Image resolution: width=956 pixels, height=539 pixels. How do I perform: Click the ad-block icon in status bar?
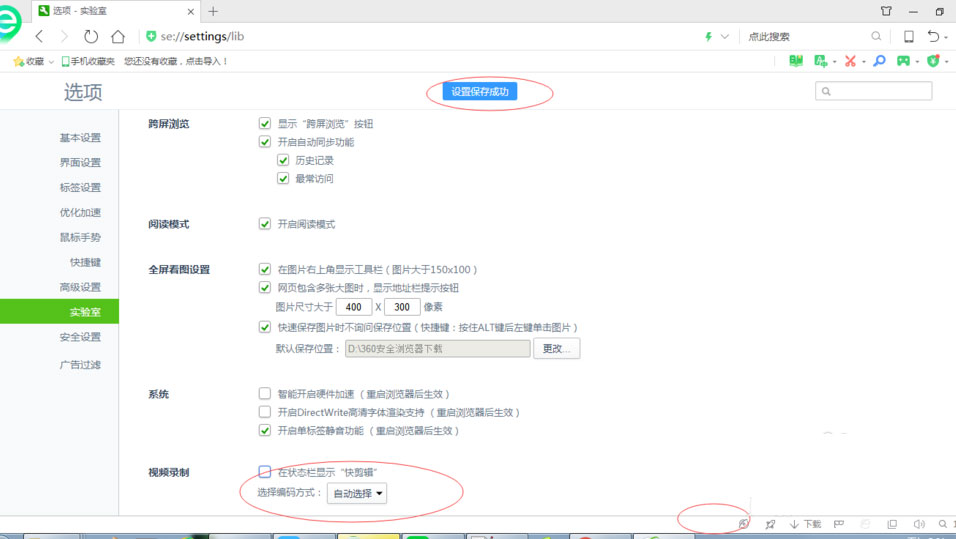pyautogui.click(x=743, y=524)
